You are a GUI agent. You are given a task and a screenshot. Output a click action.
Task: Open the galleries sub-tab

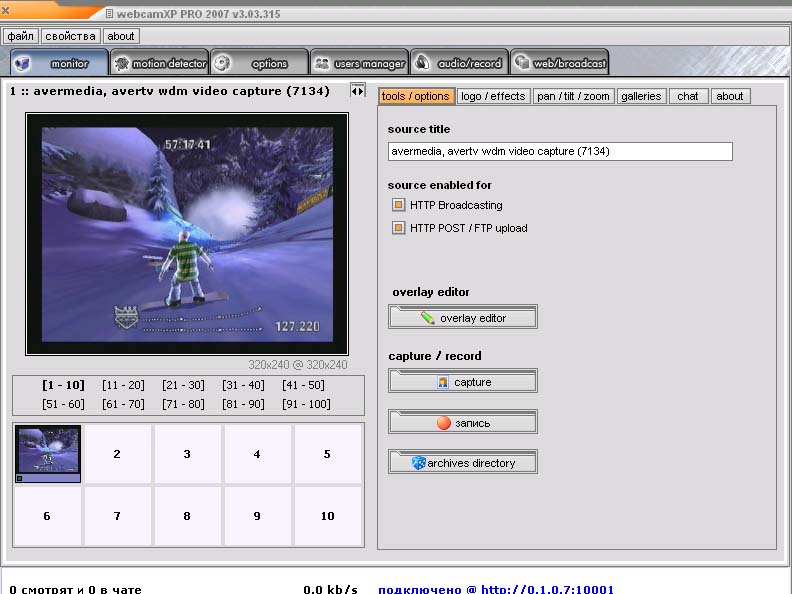click(x=641, y=96)
